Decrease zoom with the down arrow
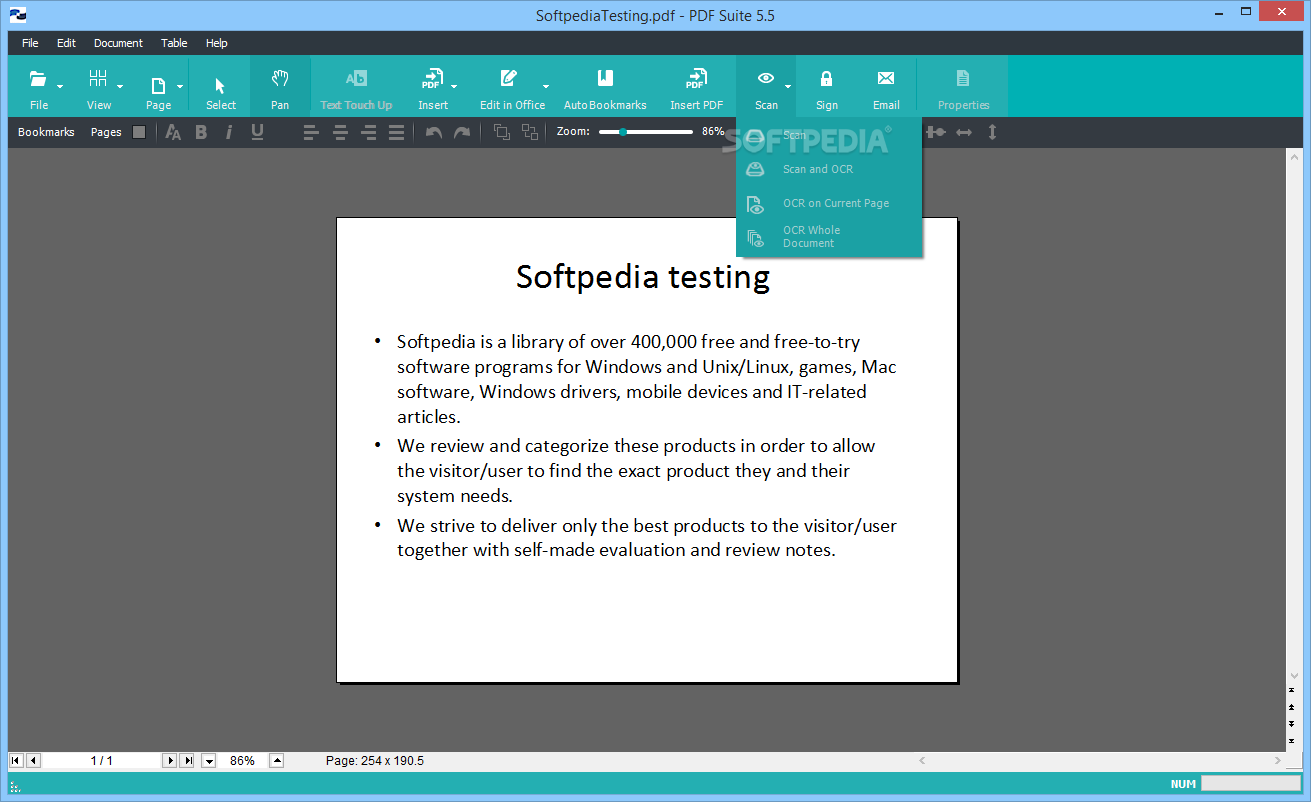Image resolution: width=1311 pixels, height=802 pixels. [x=209, y=761]
